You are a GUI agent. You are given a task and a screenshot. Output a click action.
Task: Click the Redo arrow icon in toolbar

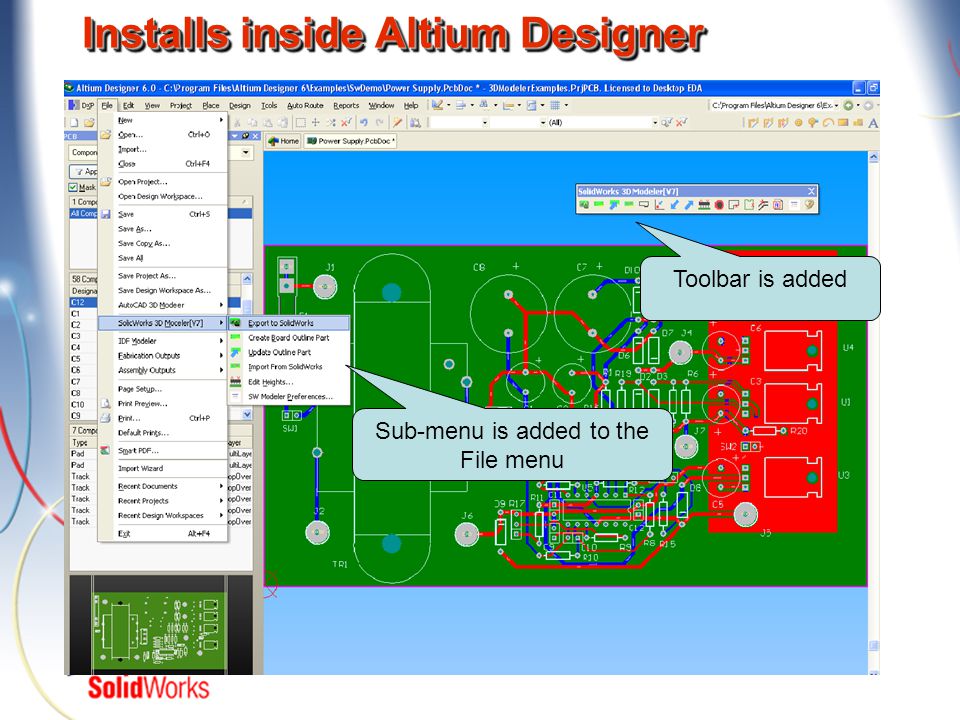(x=379, y=122)
